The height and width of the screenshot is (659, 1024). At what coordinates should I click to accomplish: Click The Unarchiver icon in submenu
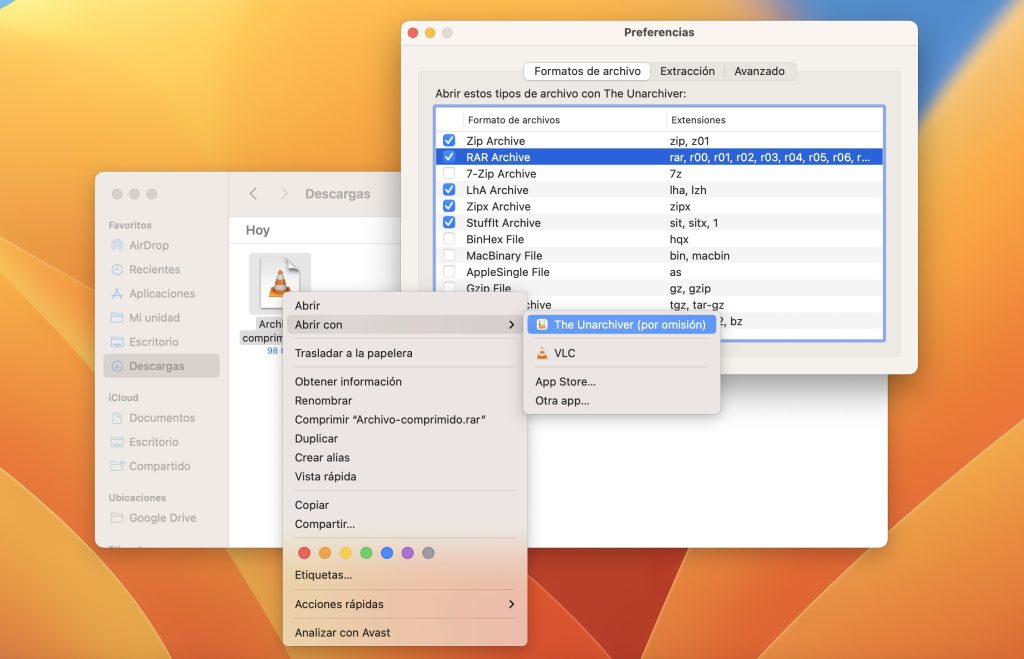(x=542, y=325)
